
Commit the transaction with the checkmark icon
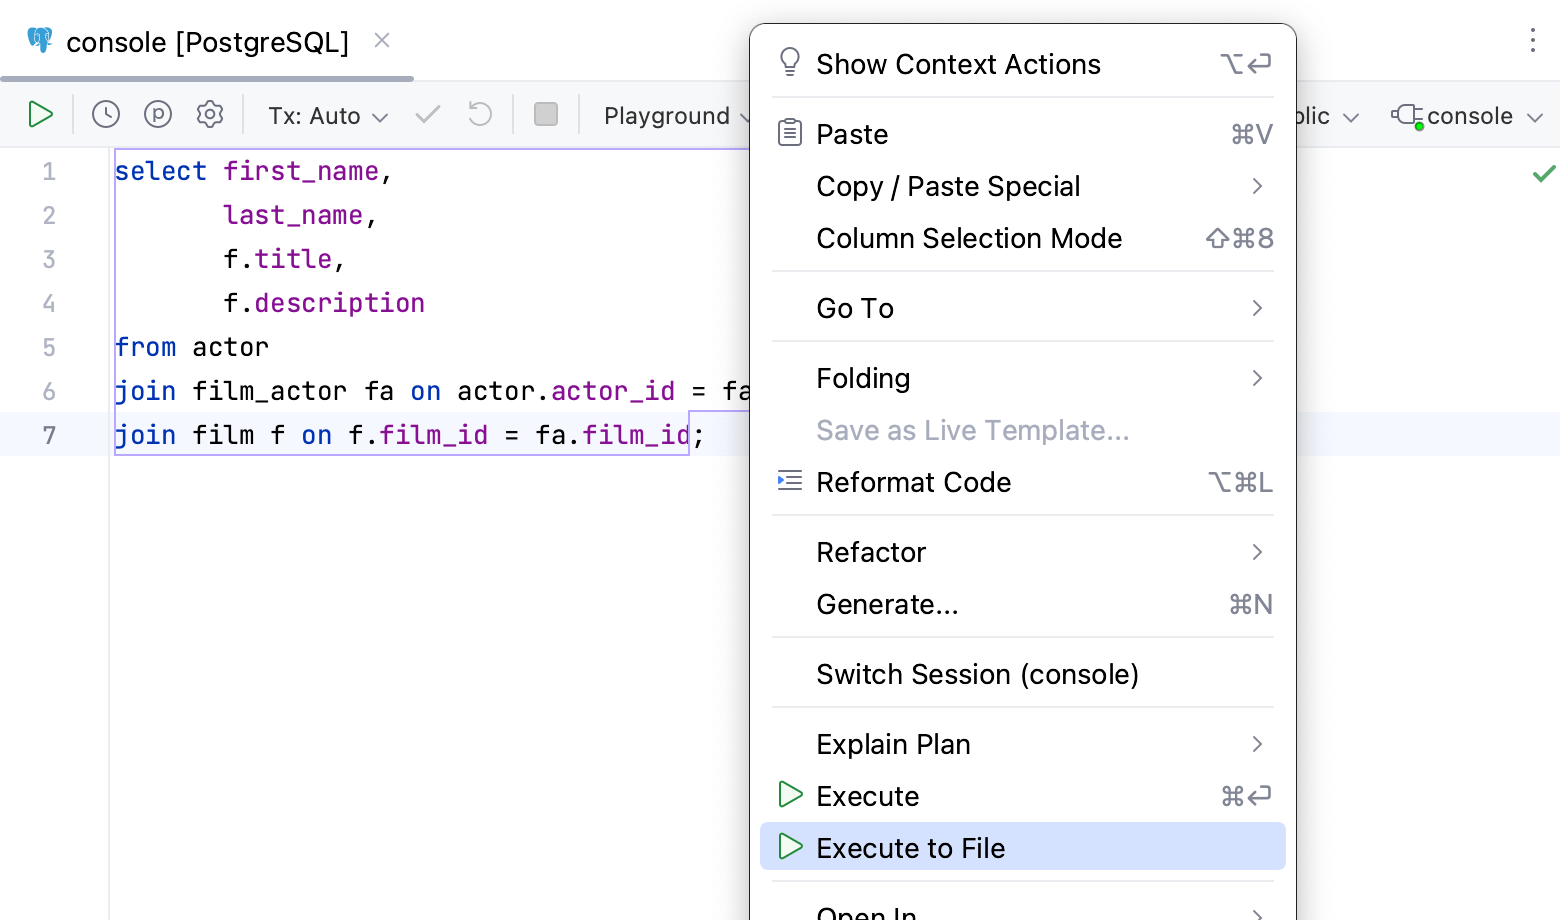[427, 114]
